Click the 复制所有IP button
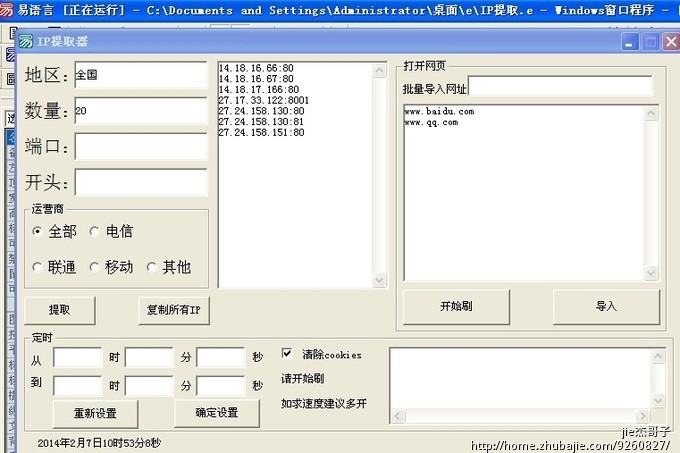Image resolution: width=680 pixels, height=453 pixels. [173, 310]
